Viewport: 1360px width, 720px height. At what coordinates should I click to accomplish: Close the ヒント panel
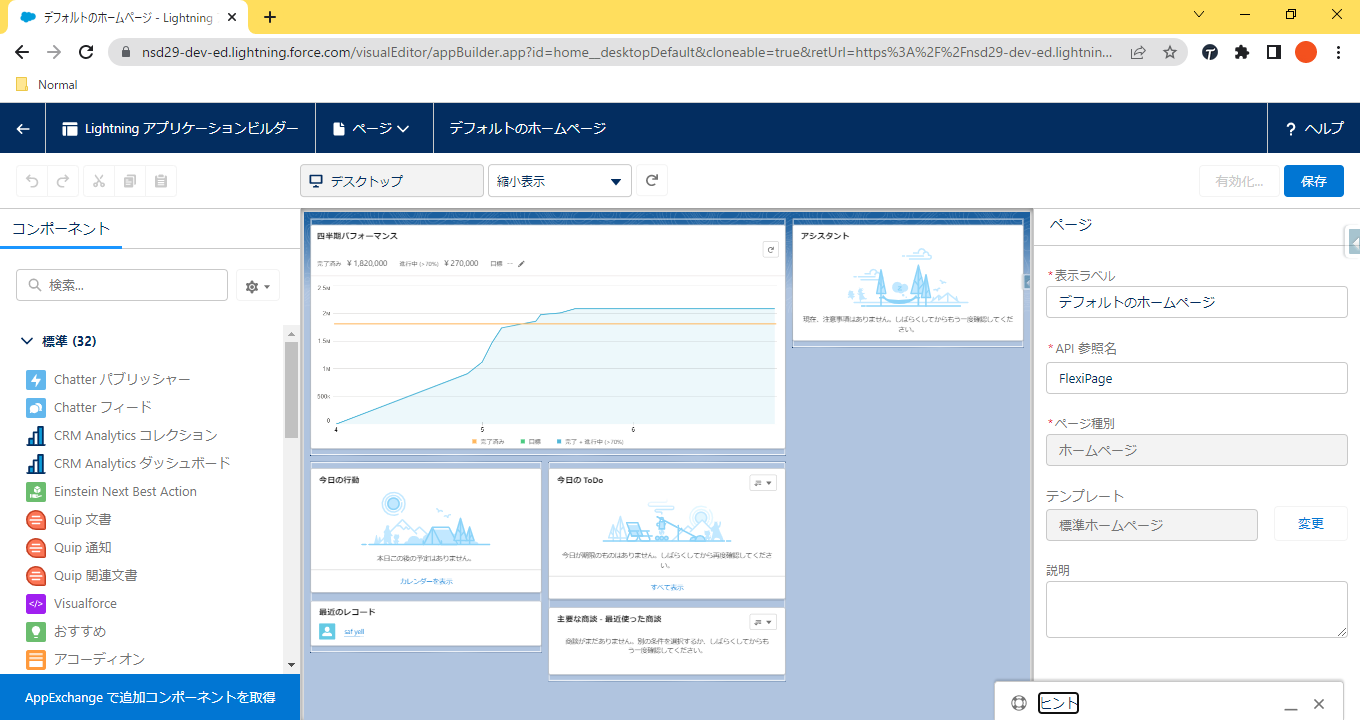point(1319,704)
